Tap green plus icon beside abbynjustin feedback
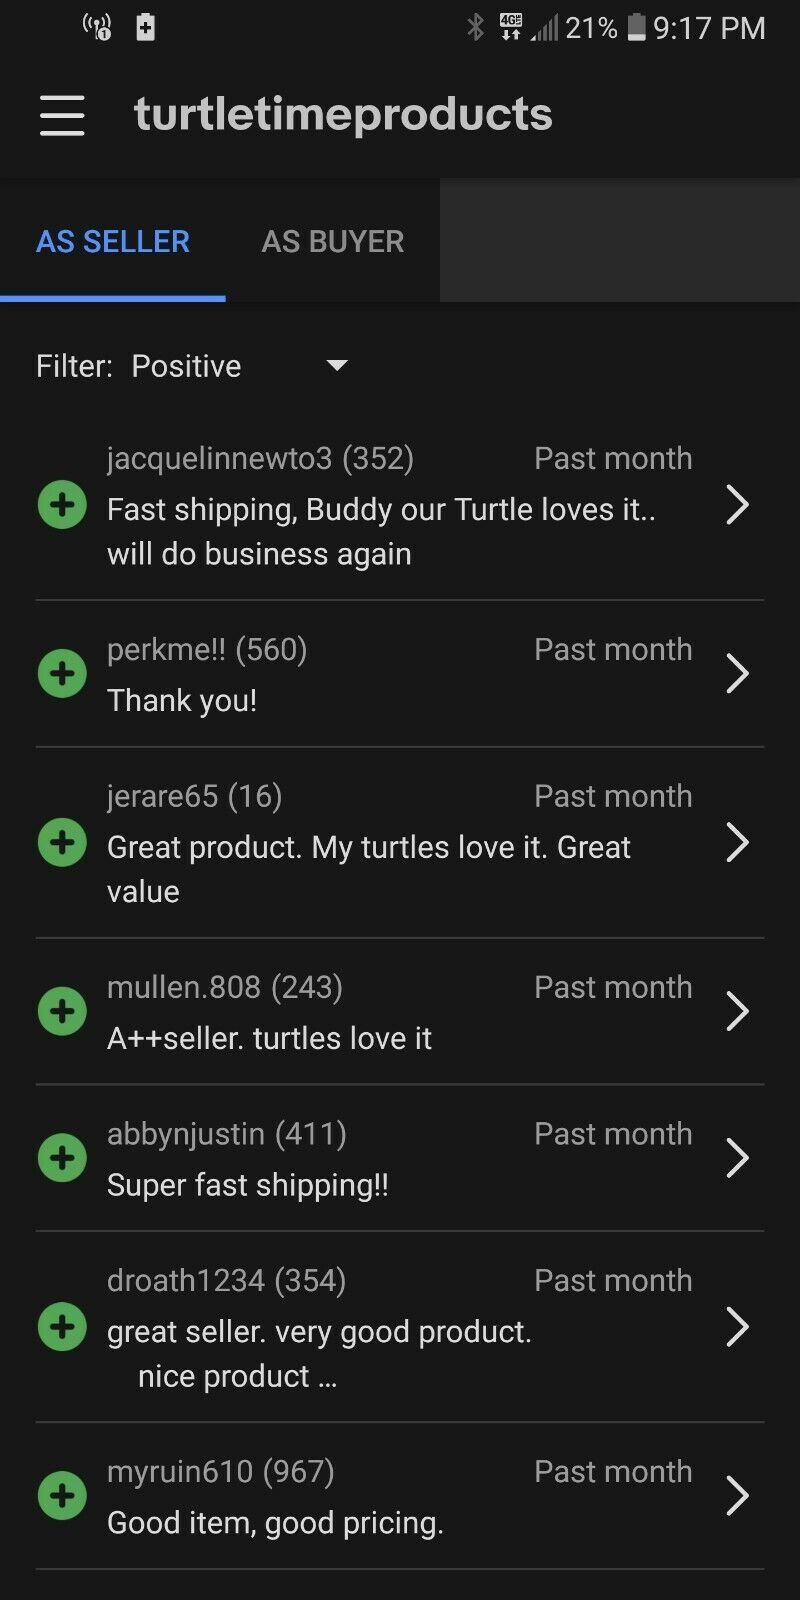 (62, 1158)
